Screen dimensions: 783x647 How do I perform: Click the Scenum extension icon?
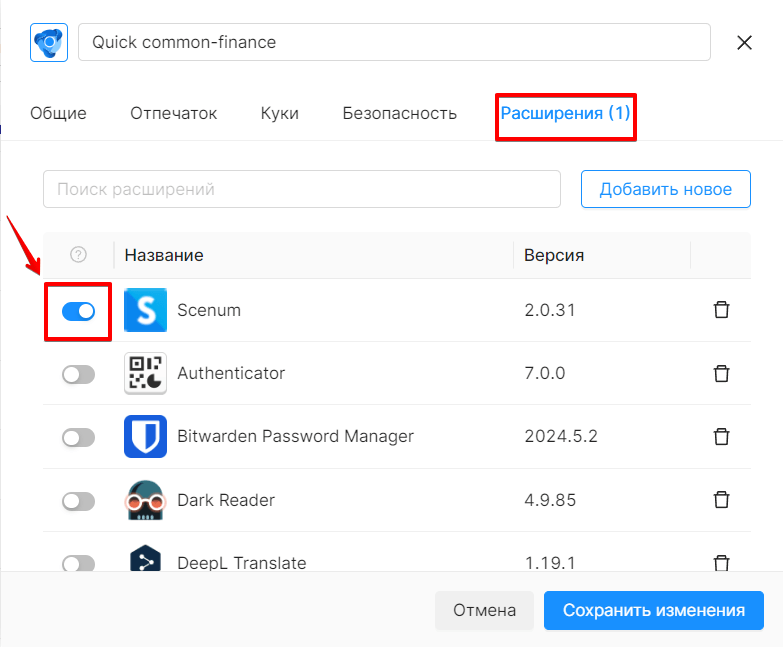(x=145, y=310)
